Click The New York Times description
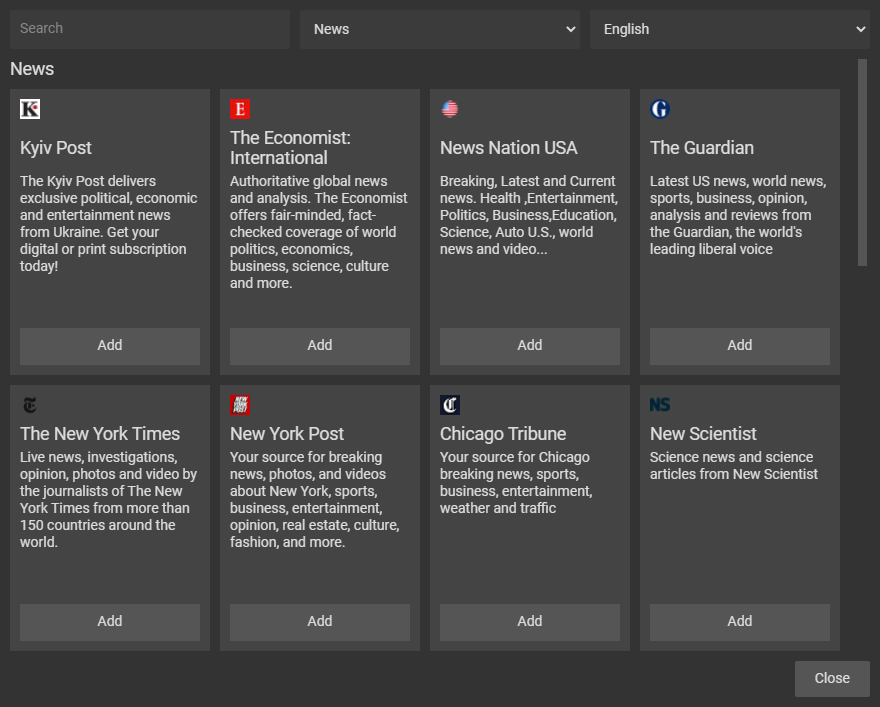The height and width of the screenshot is (707, 880). (109, 499)
